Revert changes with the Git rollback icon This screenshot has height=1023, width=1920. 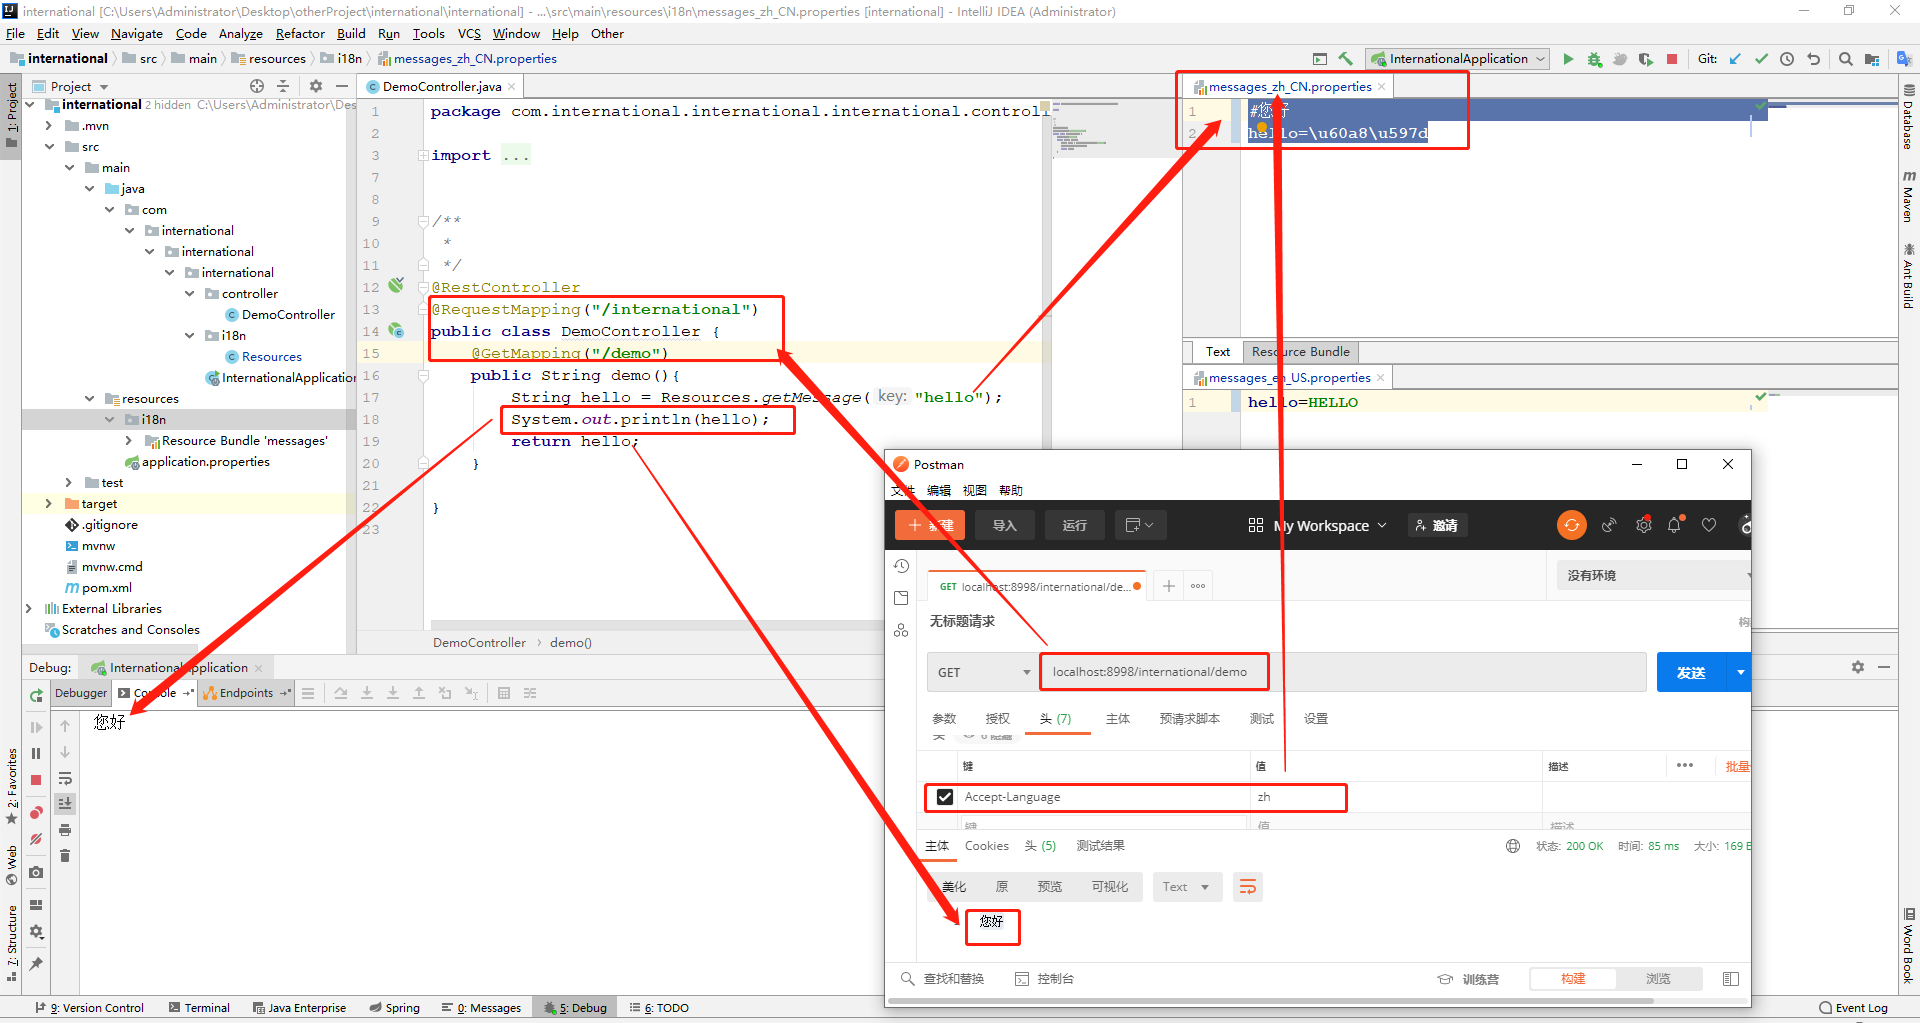click(1813, 59)
